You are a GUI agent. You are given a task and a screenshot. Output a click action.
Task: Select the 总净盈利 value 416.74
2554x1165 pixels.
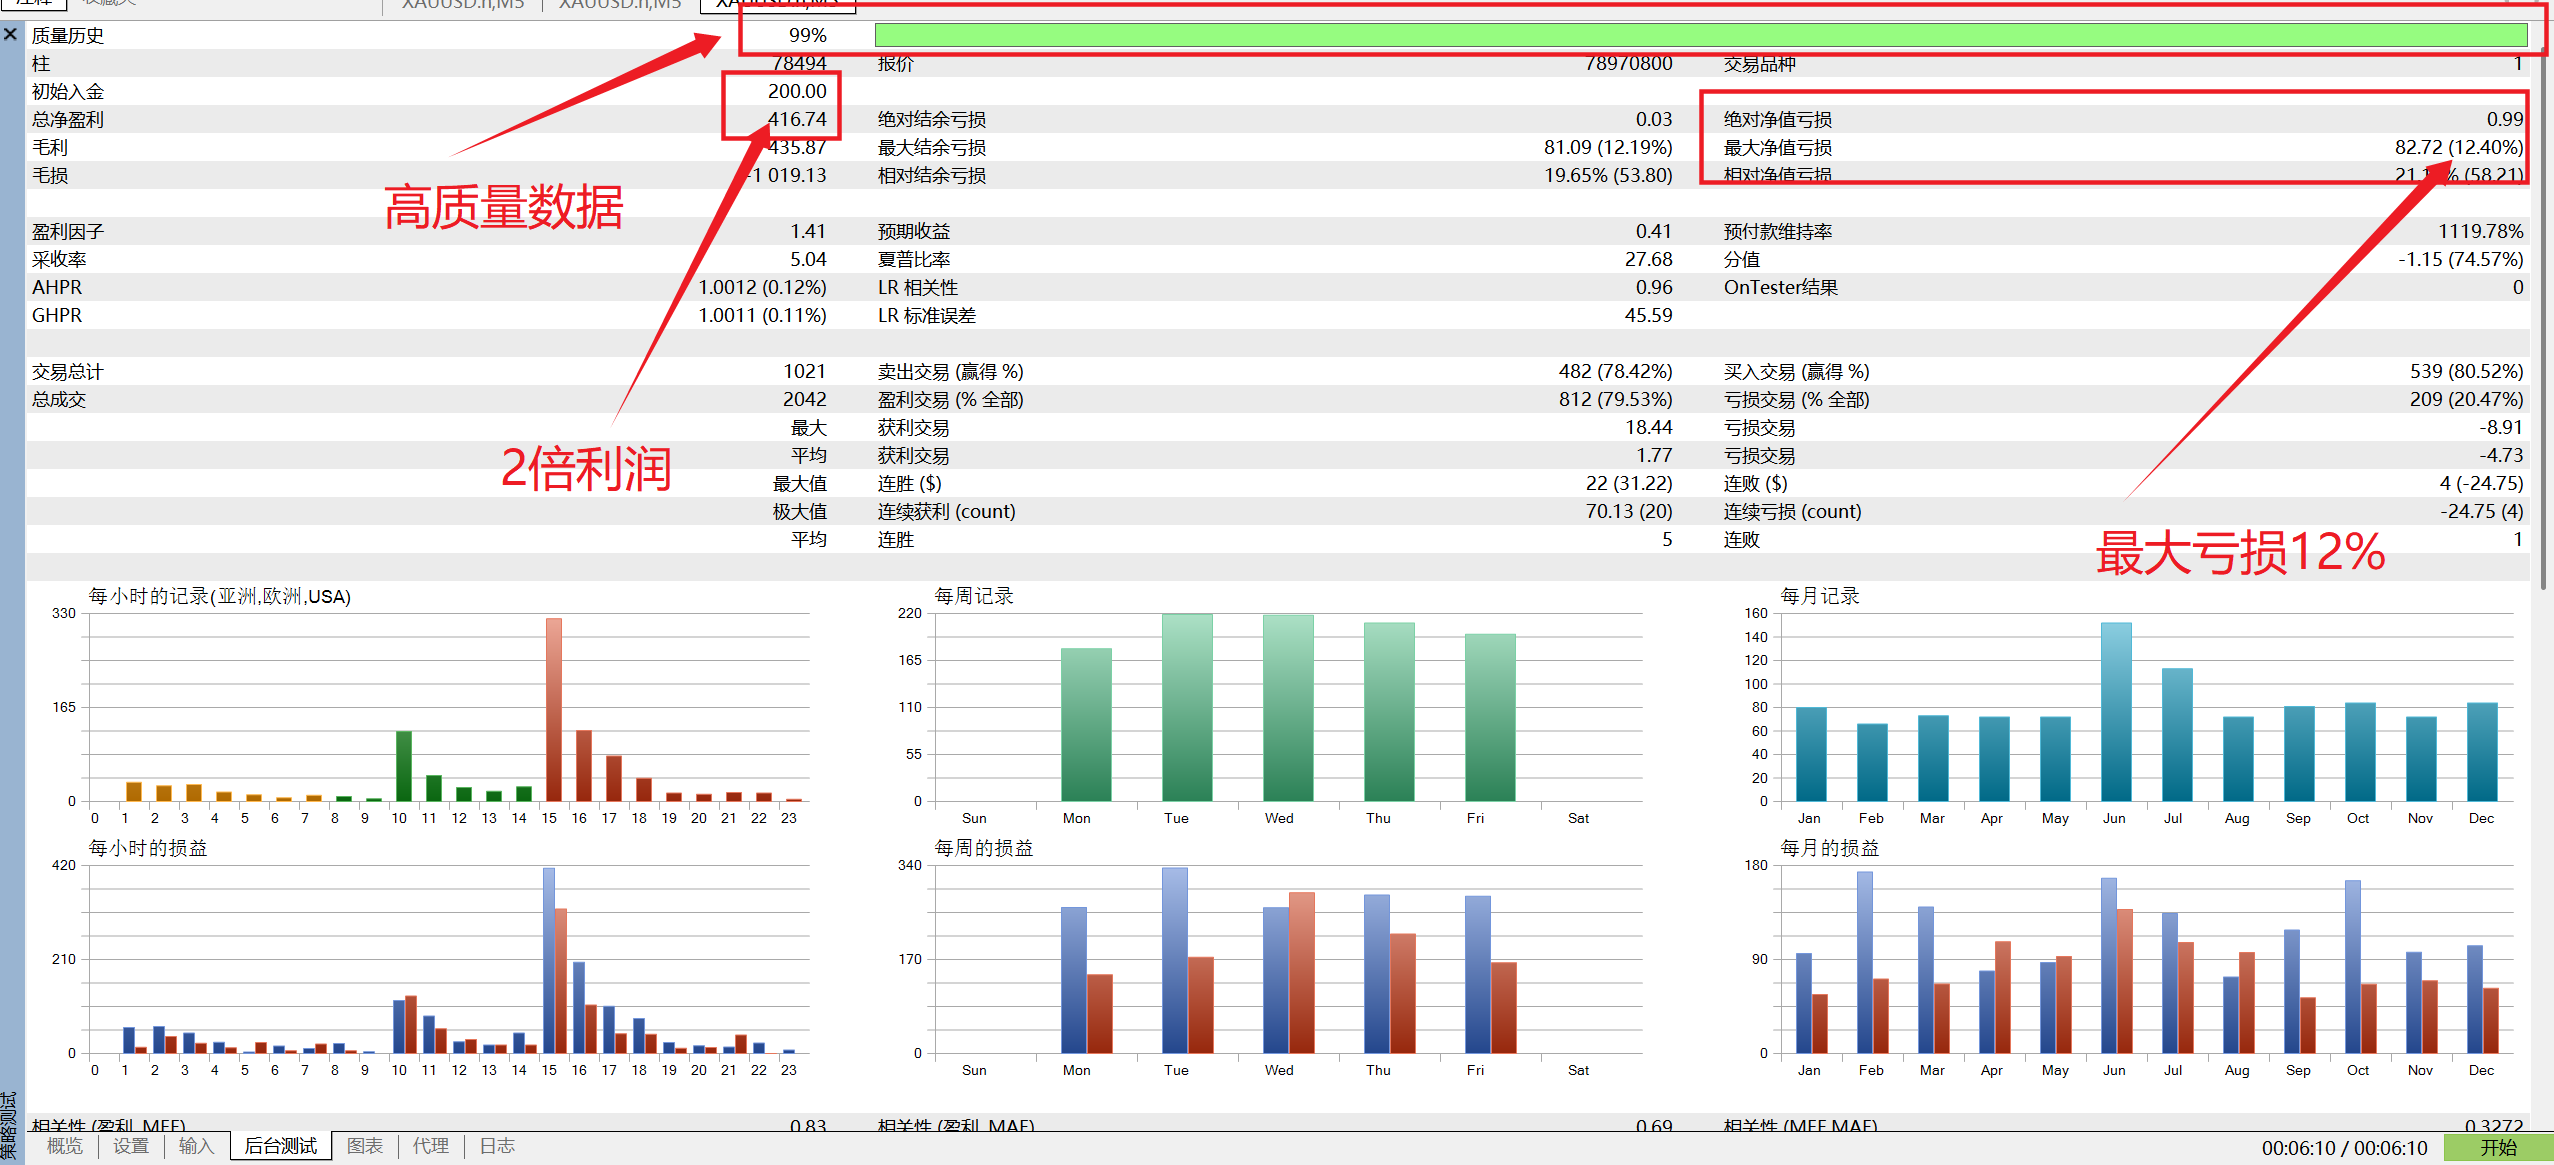pyautogui.click(x=797, y=119)
